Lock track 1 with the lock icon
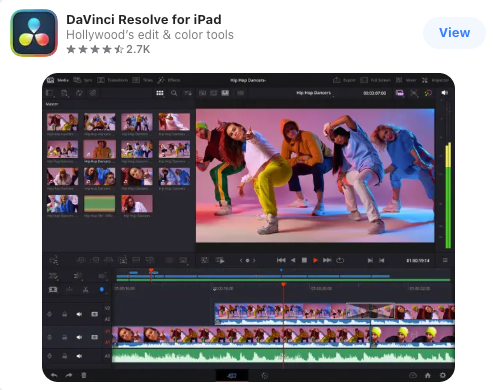Viewport: 493px width, 390px height. pyautogui.click(x=64, y=337)
